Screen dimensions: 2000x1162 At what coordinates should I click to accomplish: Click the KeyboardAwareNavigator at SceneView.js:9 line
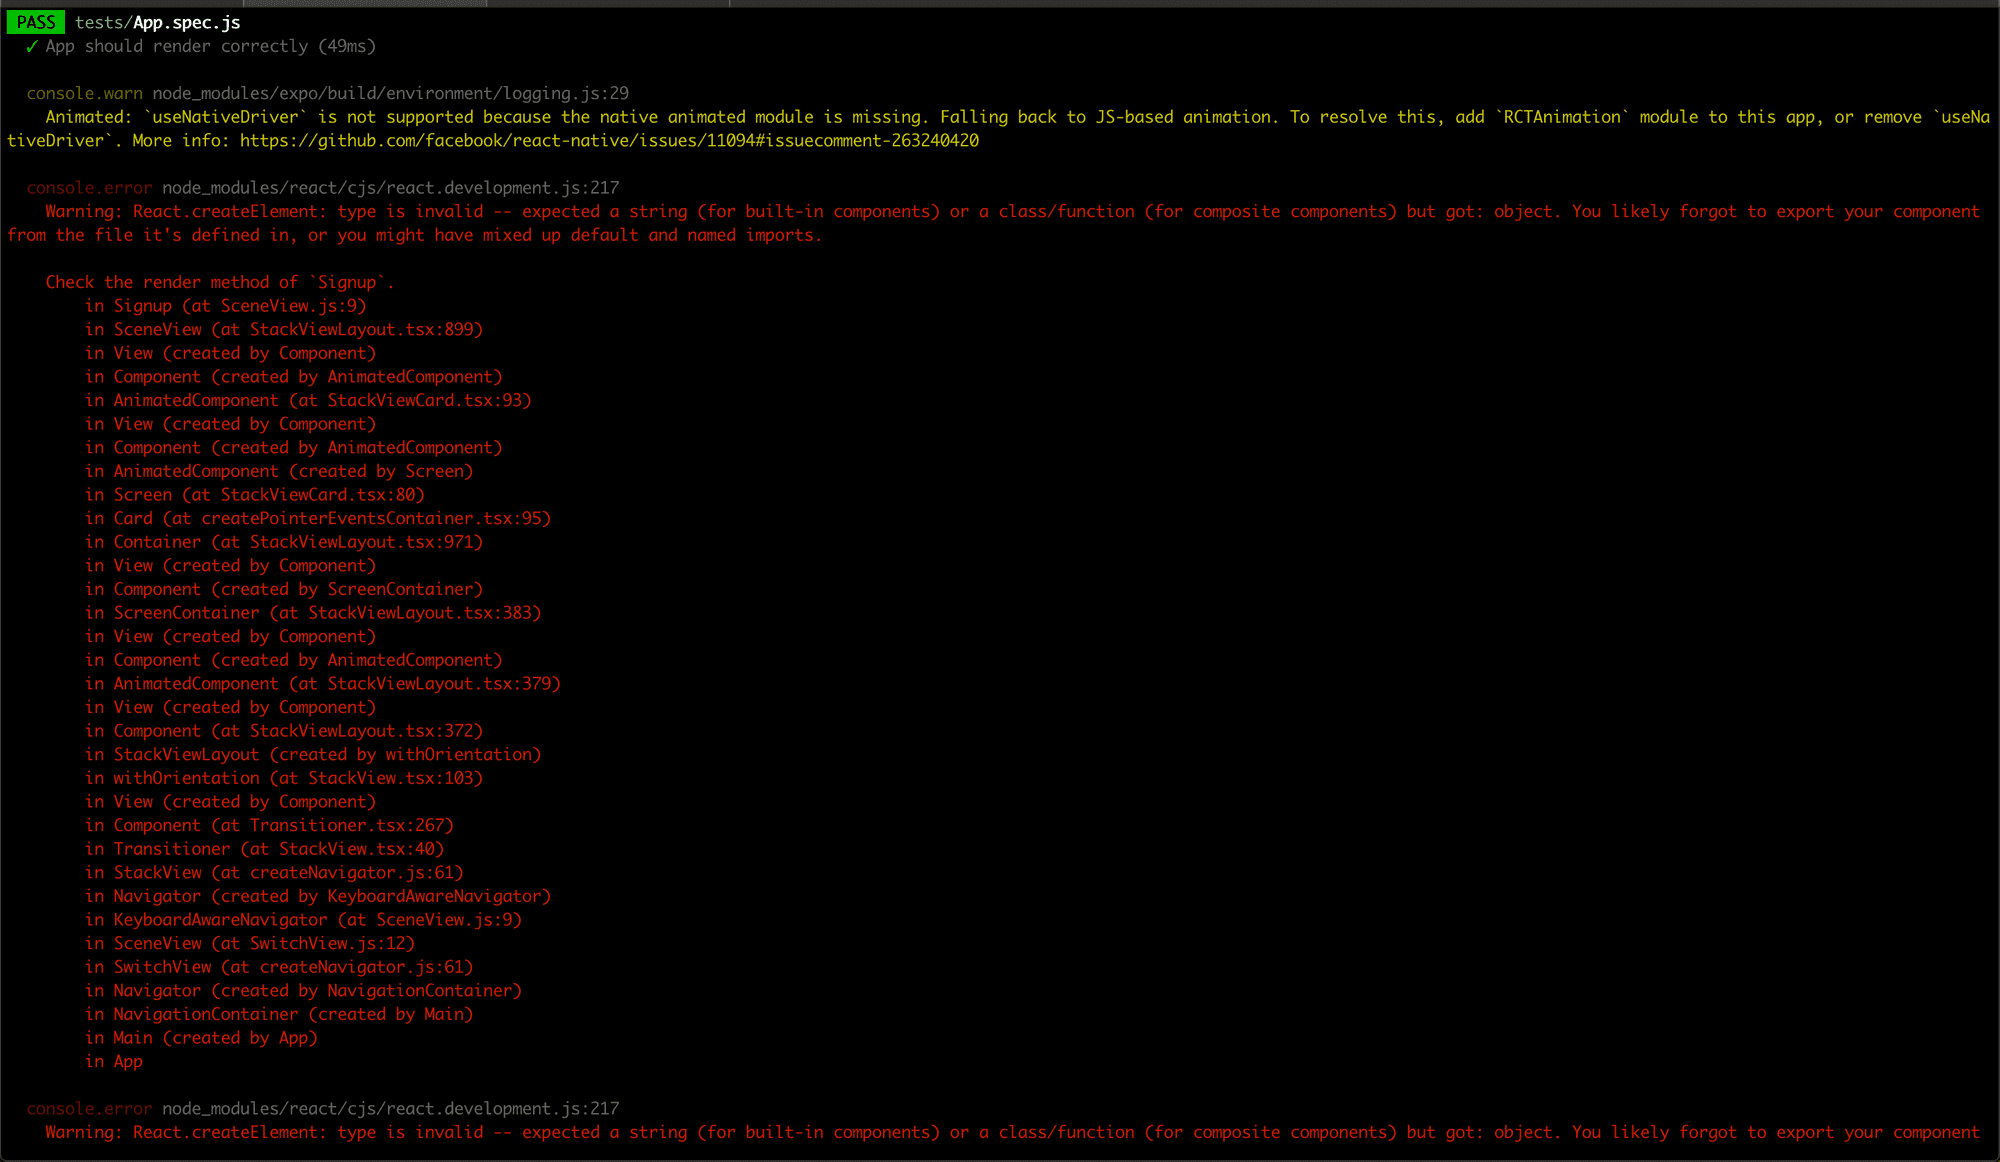303,920
